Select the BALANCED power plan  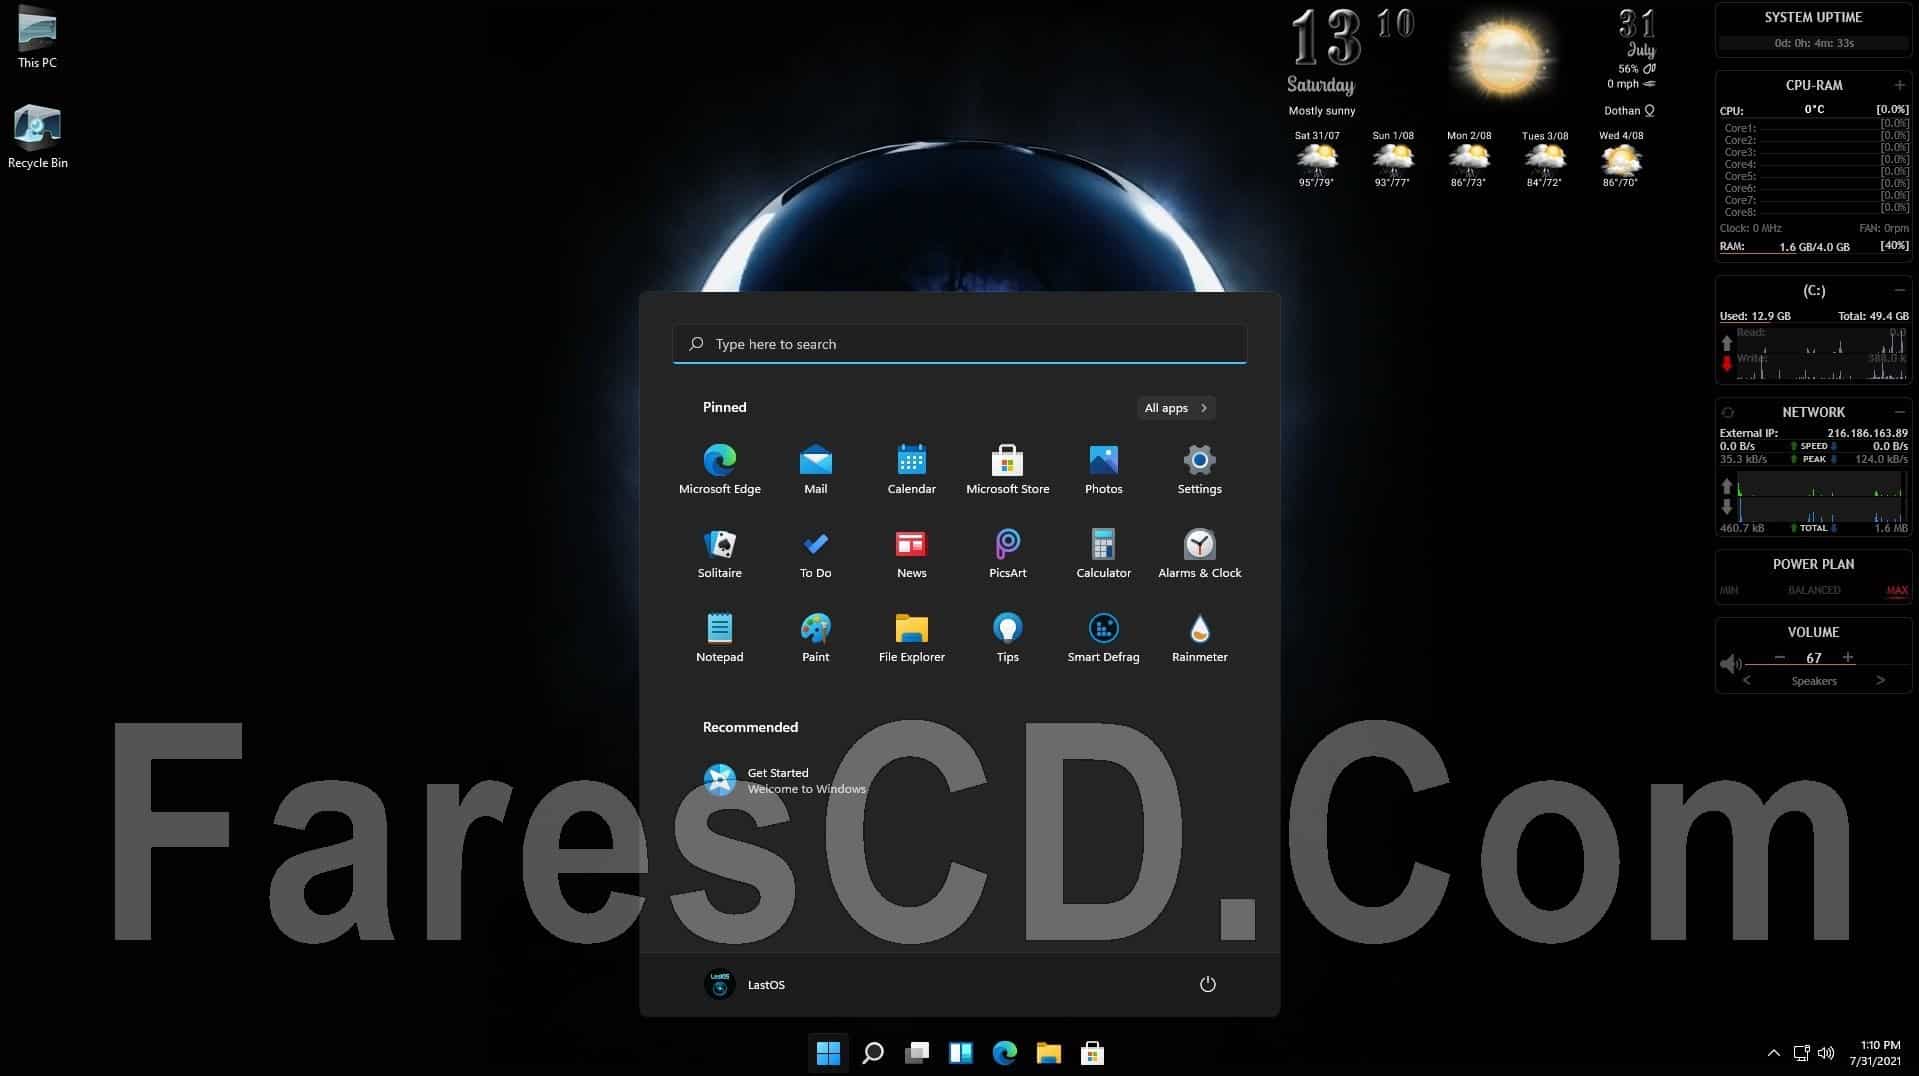[x=1814, y=590]
